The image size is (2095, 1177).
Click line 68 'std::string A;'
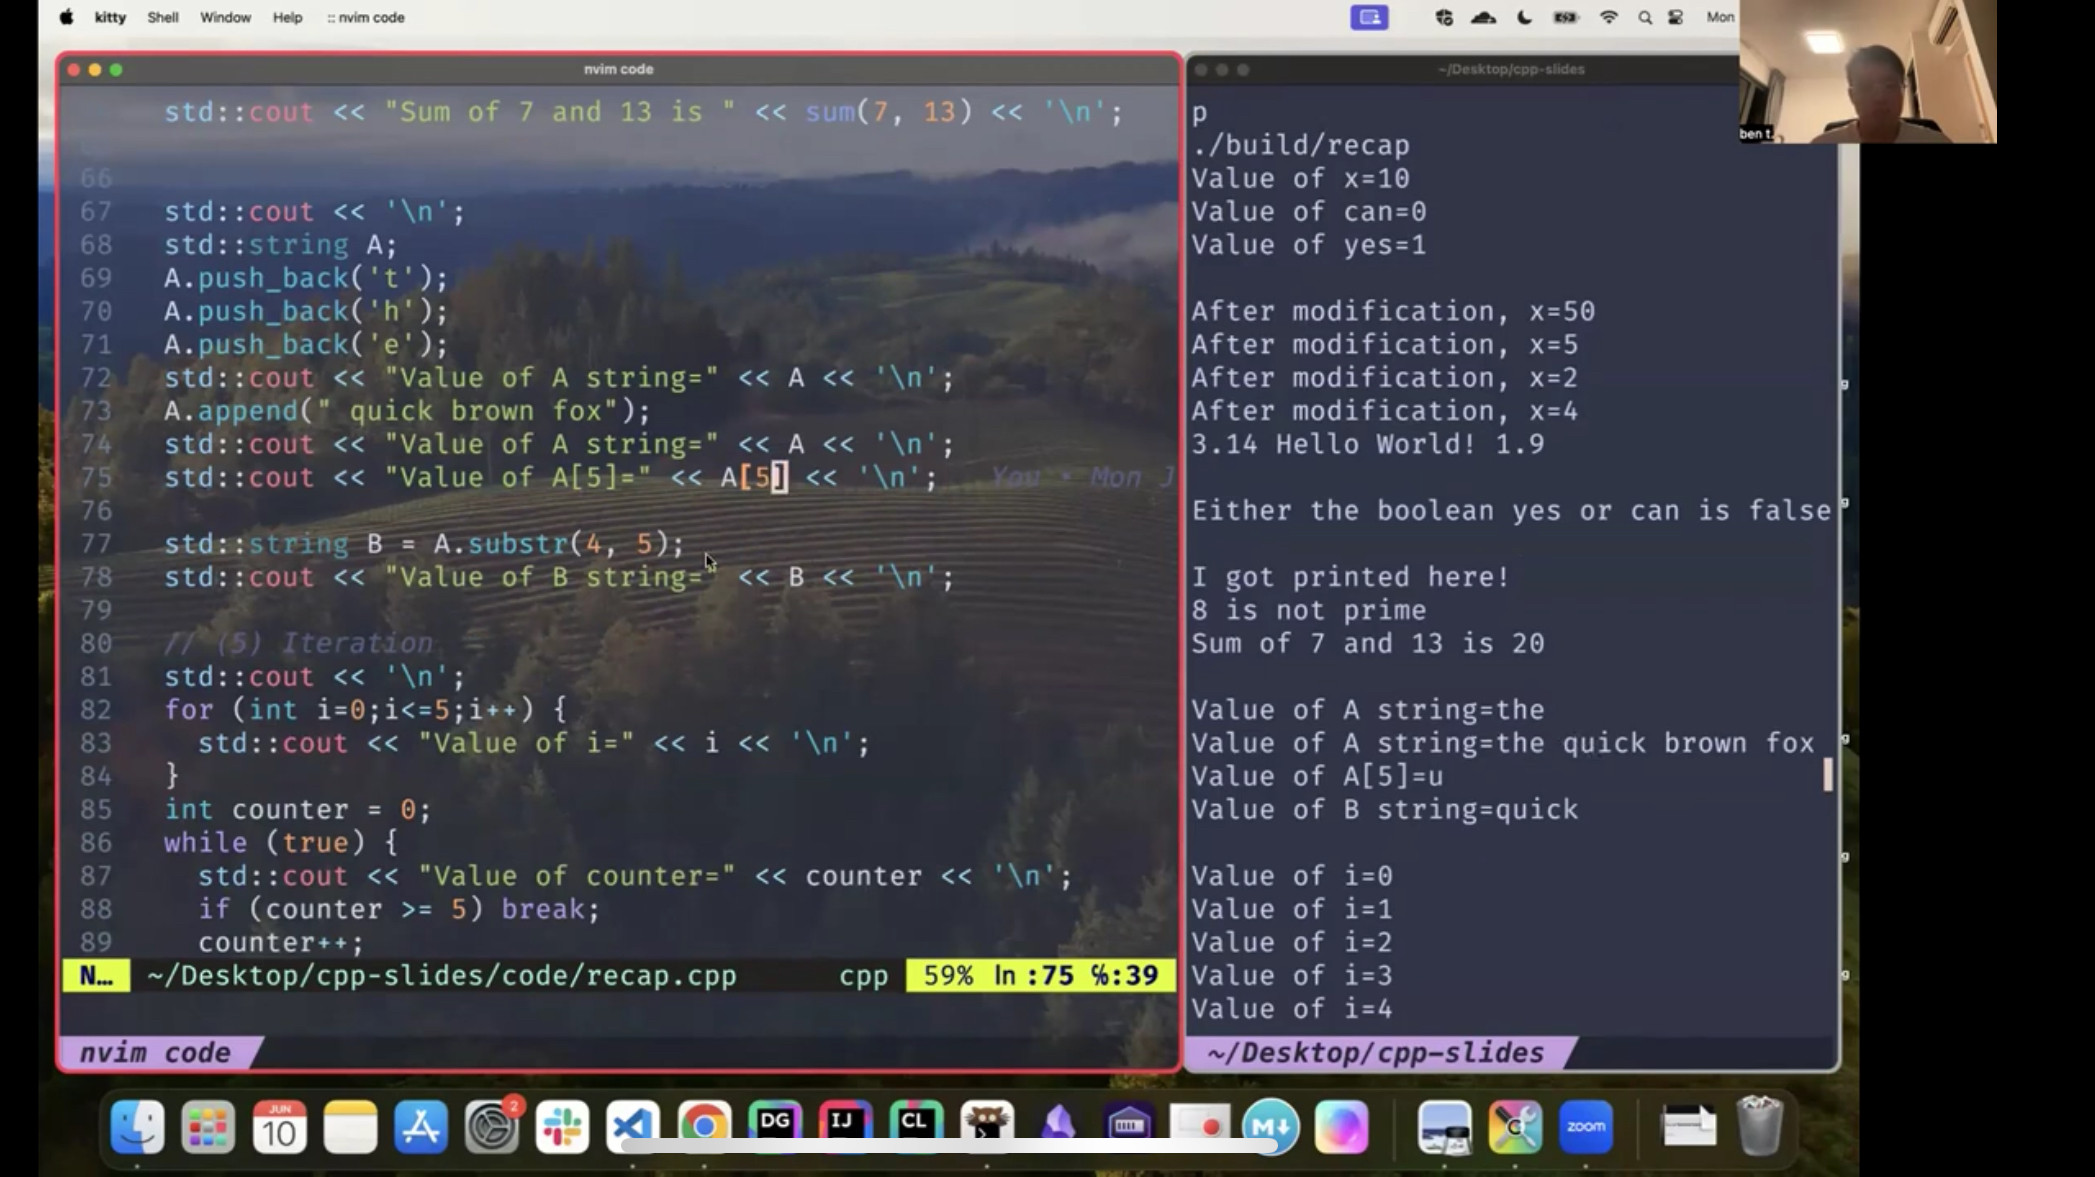(x=281, y=245)
